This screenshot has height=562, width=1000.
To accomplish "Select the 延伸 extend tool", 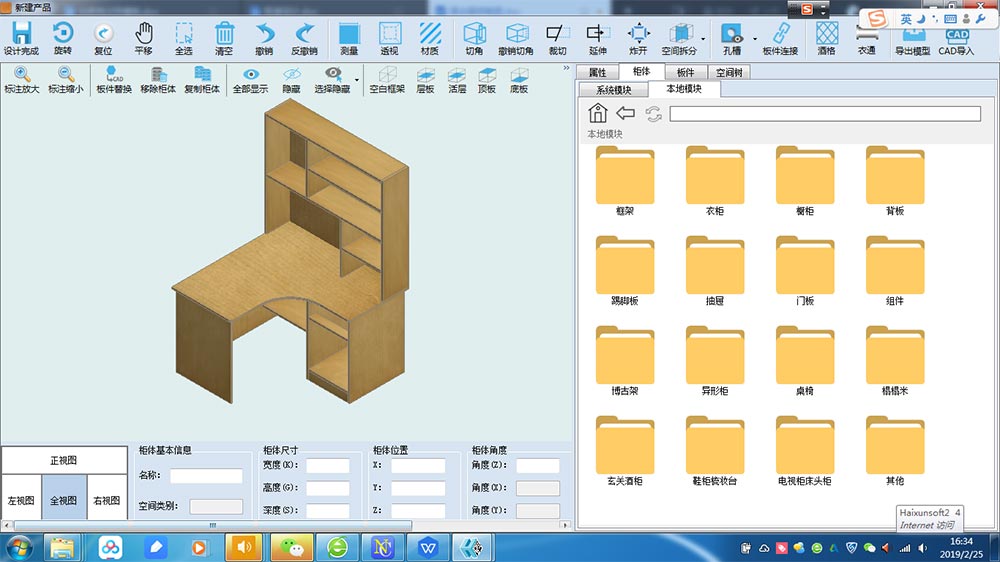I will [597, 33].
